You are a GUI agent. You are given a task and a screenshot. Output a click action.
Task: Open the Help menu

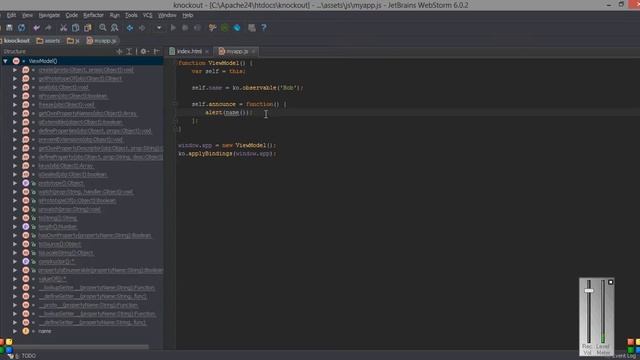point(188,15)
